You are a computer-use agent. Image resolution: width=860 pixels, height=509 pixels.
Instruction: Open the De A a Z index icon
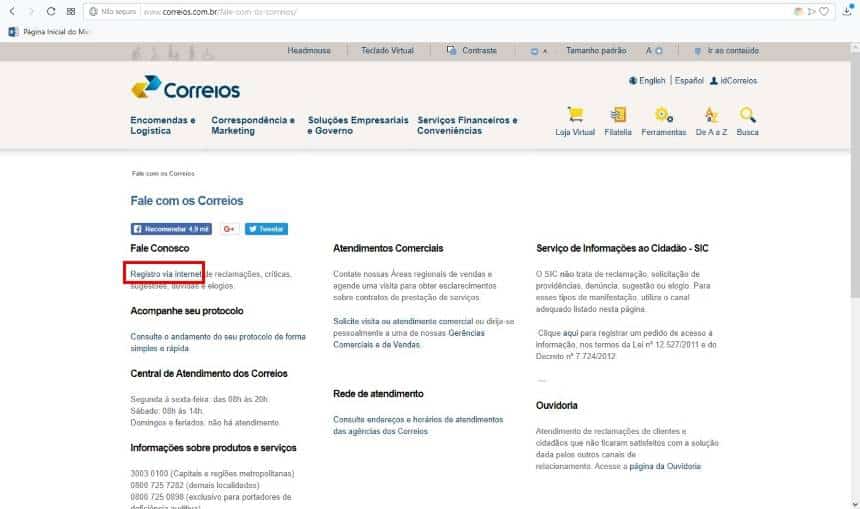click(x=711, y=115)
